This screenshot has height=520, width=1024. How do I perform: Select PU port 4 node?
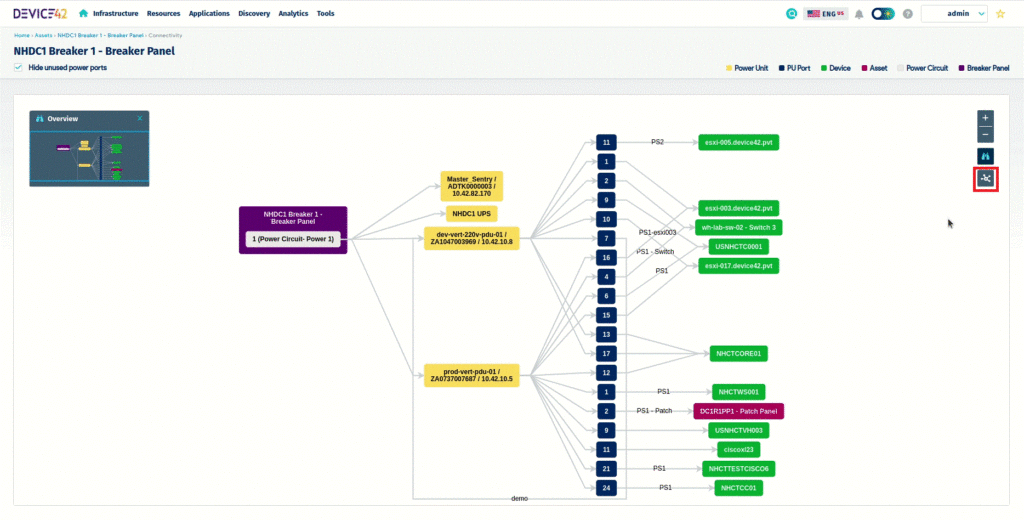coord(606,277)
